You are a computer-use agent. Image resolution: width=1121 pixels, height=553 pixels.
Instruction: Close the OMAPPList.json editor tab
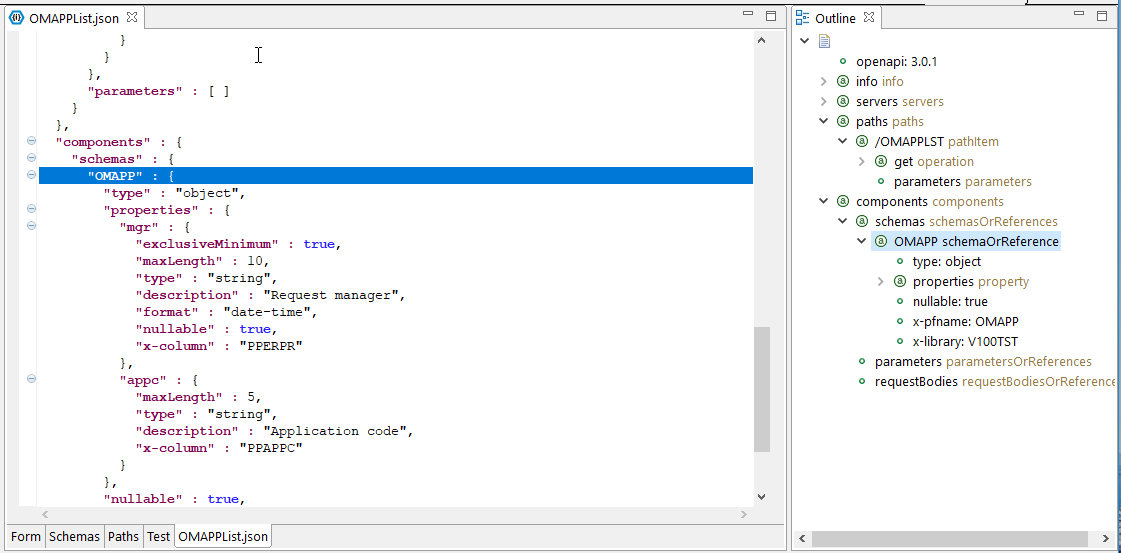[x=132, y=18]
